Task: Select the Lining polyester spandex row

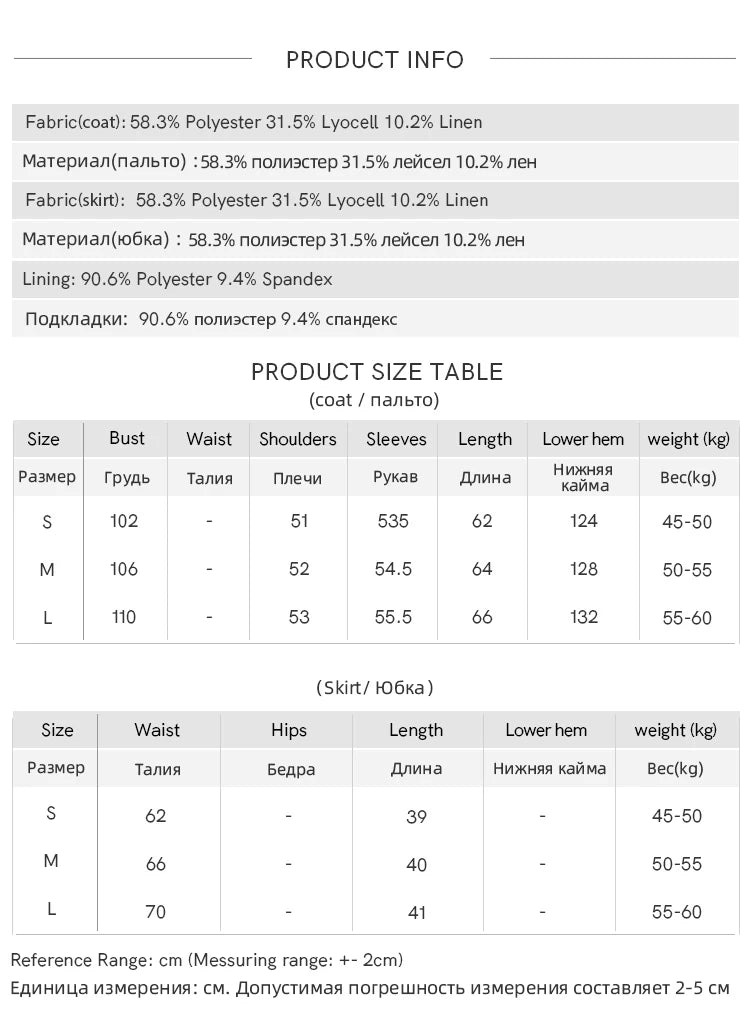Action: click(375, 279)
